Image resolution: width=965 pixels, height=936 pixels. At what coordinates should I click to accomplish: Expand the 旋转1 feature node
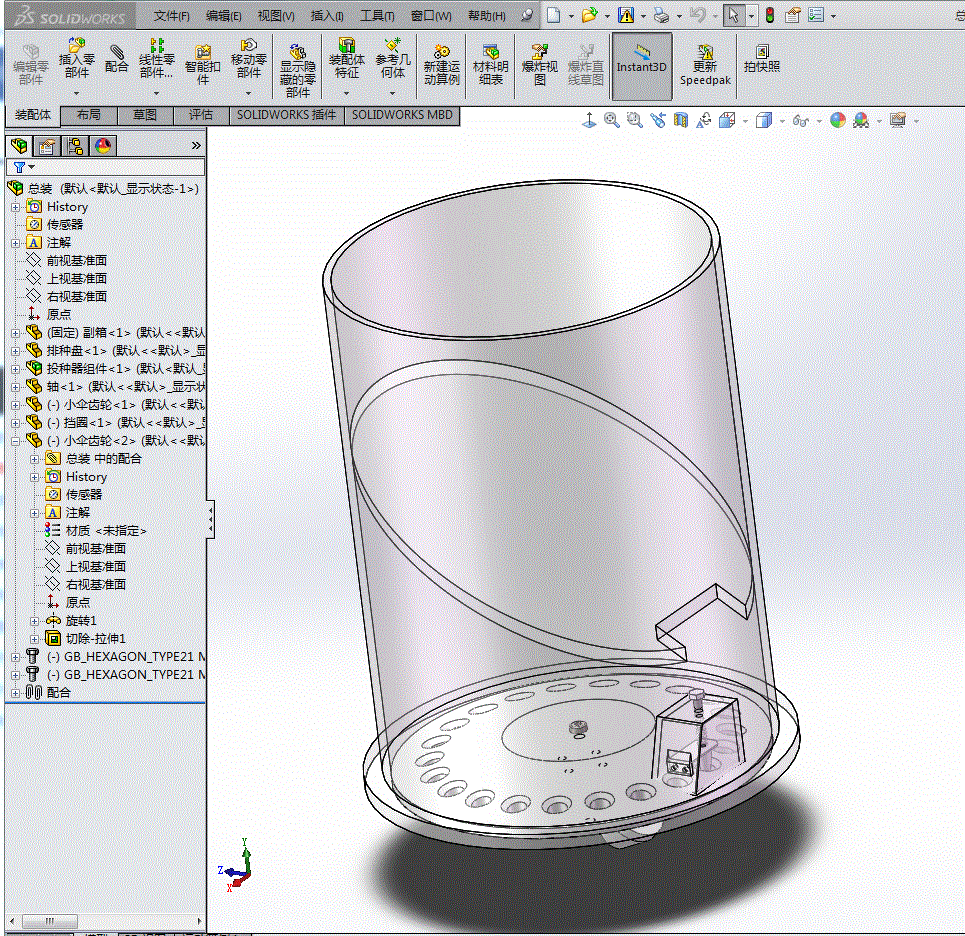(x=34, y=621)
